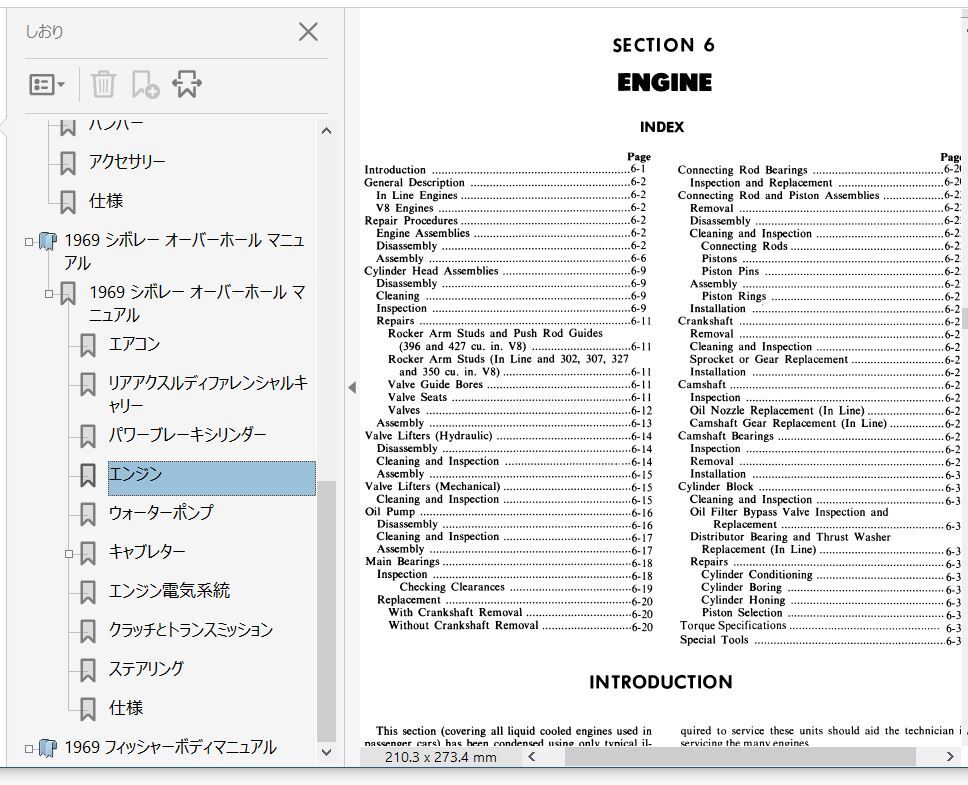
Task: Click index entry Camshaft Bearings
Action: click(725, 436)
